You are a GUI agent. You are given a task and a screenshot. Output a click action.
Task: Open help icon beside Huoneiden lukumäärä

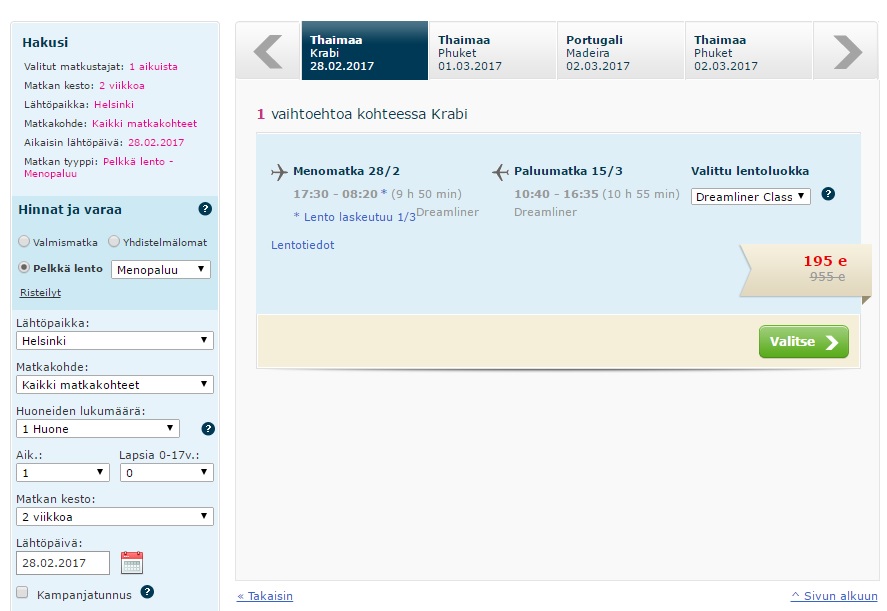click(208, 428)
